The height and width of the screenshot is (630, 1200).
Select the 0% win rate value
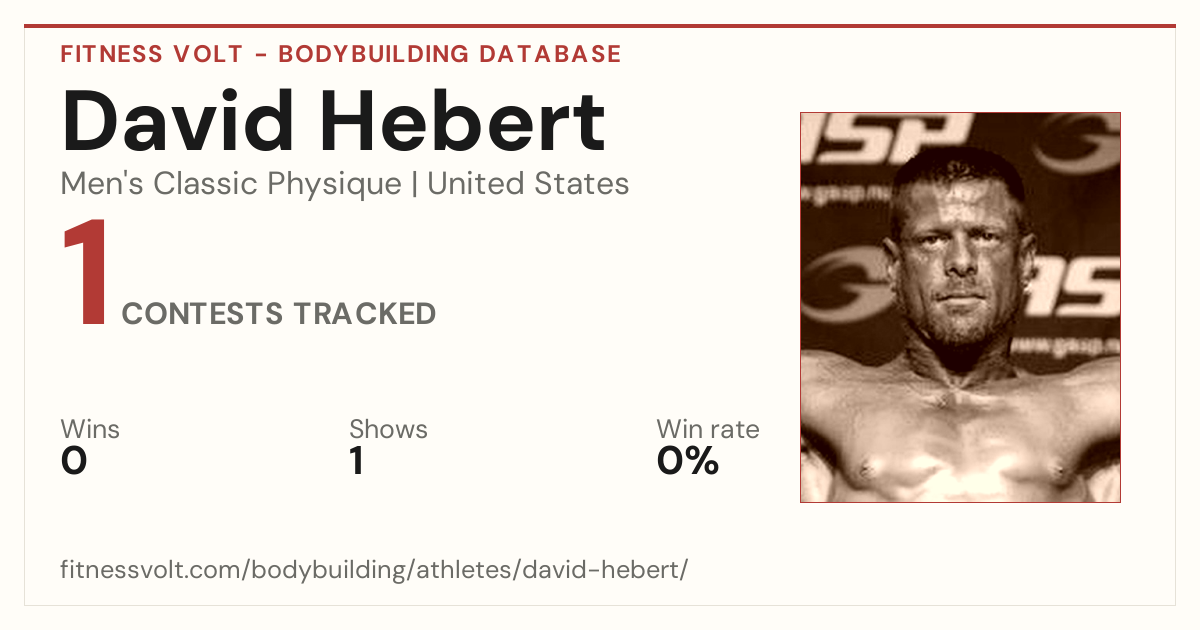pos(688,461)
